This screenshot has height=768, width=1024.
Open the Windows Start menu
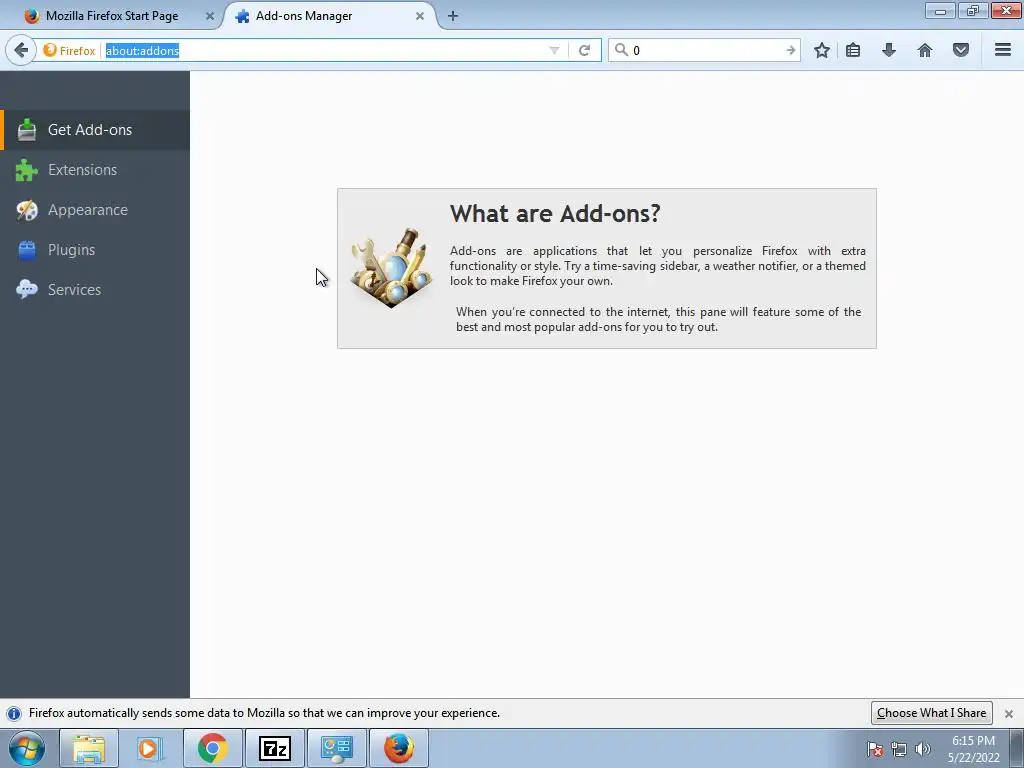[x=27, y=748]
